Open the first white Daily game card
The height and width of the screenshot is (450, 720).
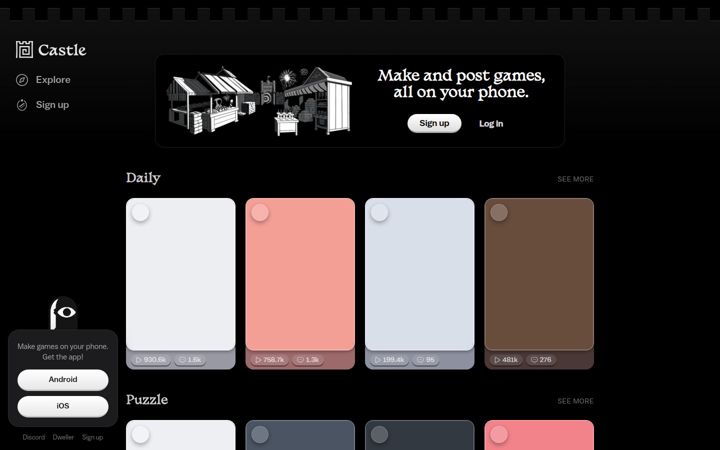[x=180, y=274]
